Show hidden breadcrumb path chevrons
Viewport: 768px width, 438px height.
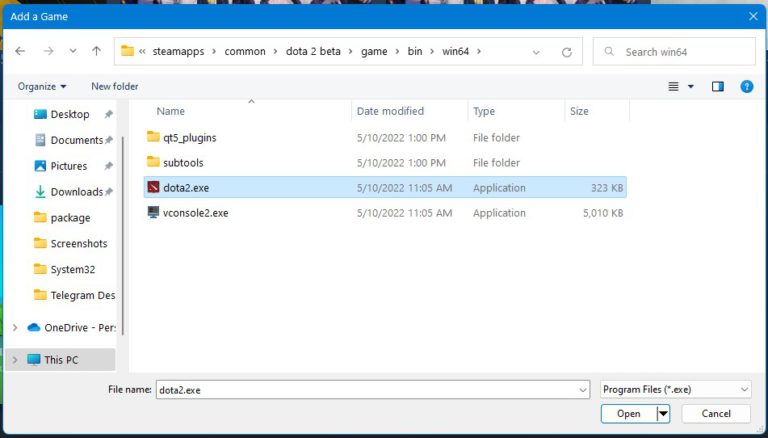[142, 51]
